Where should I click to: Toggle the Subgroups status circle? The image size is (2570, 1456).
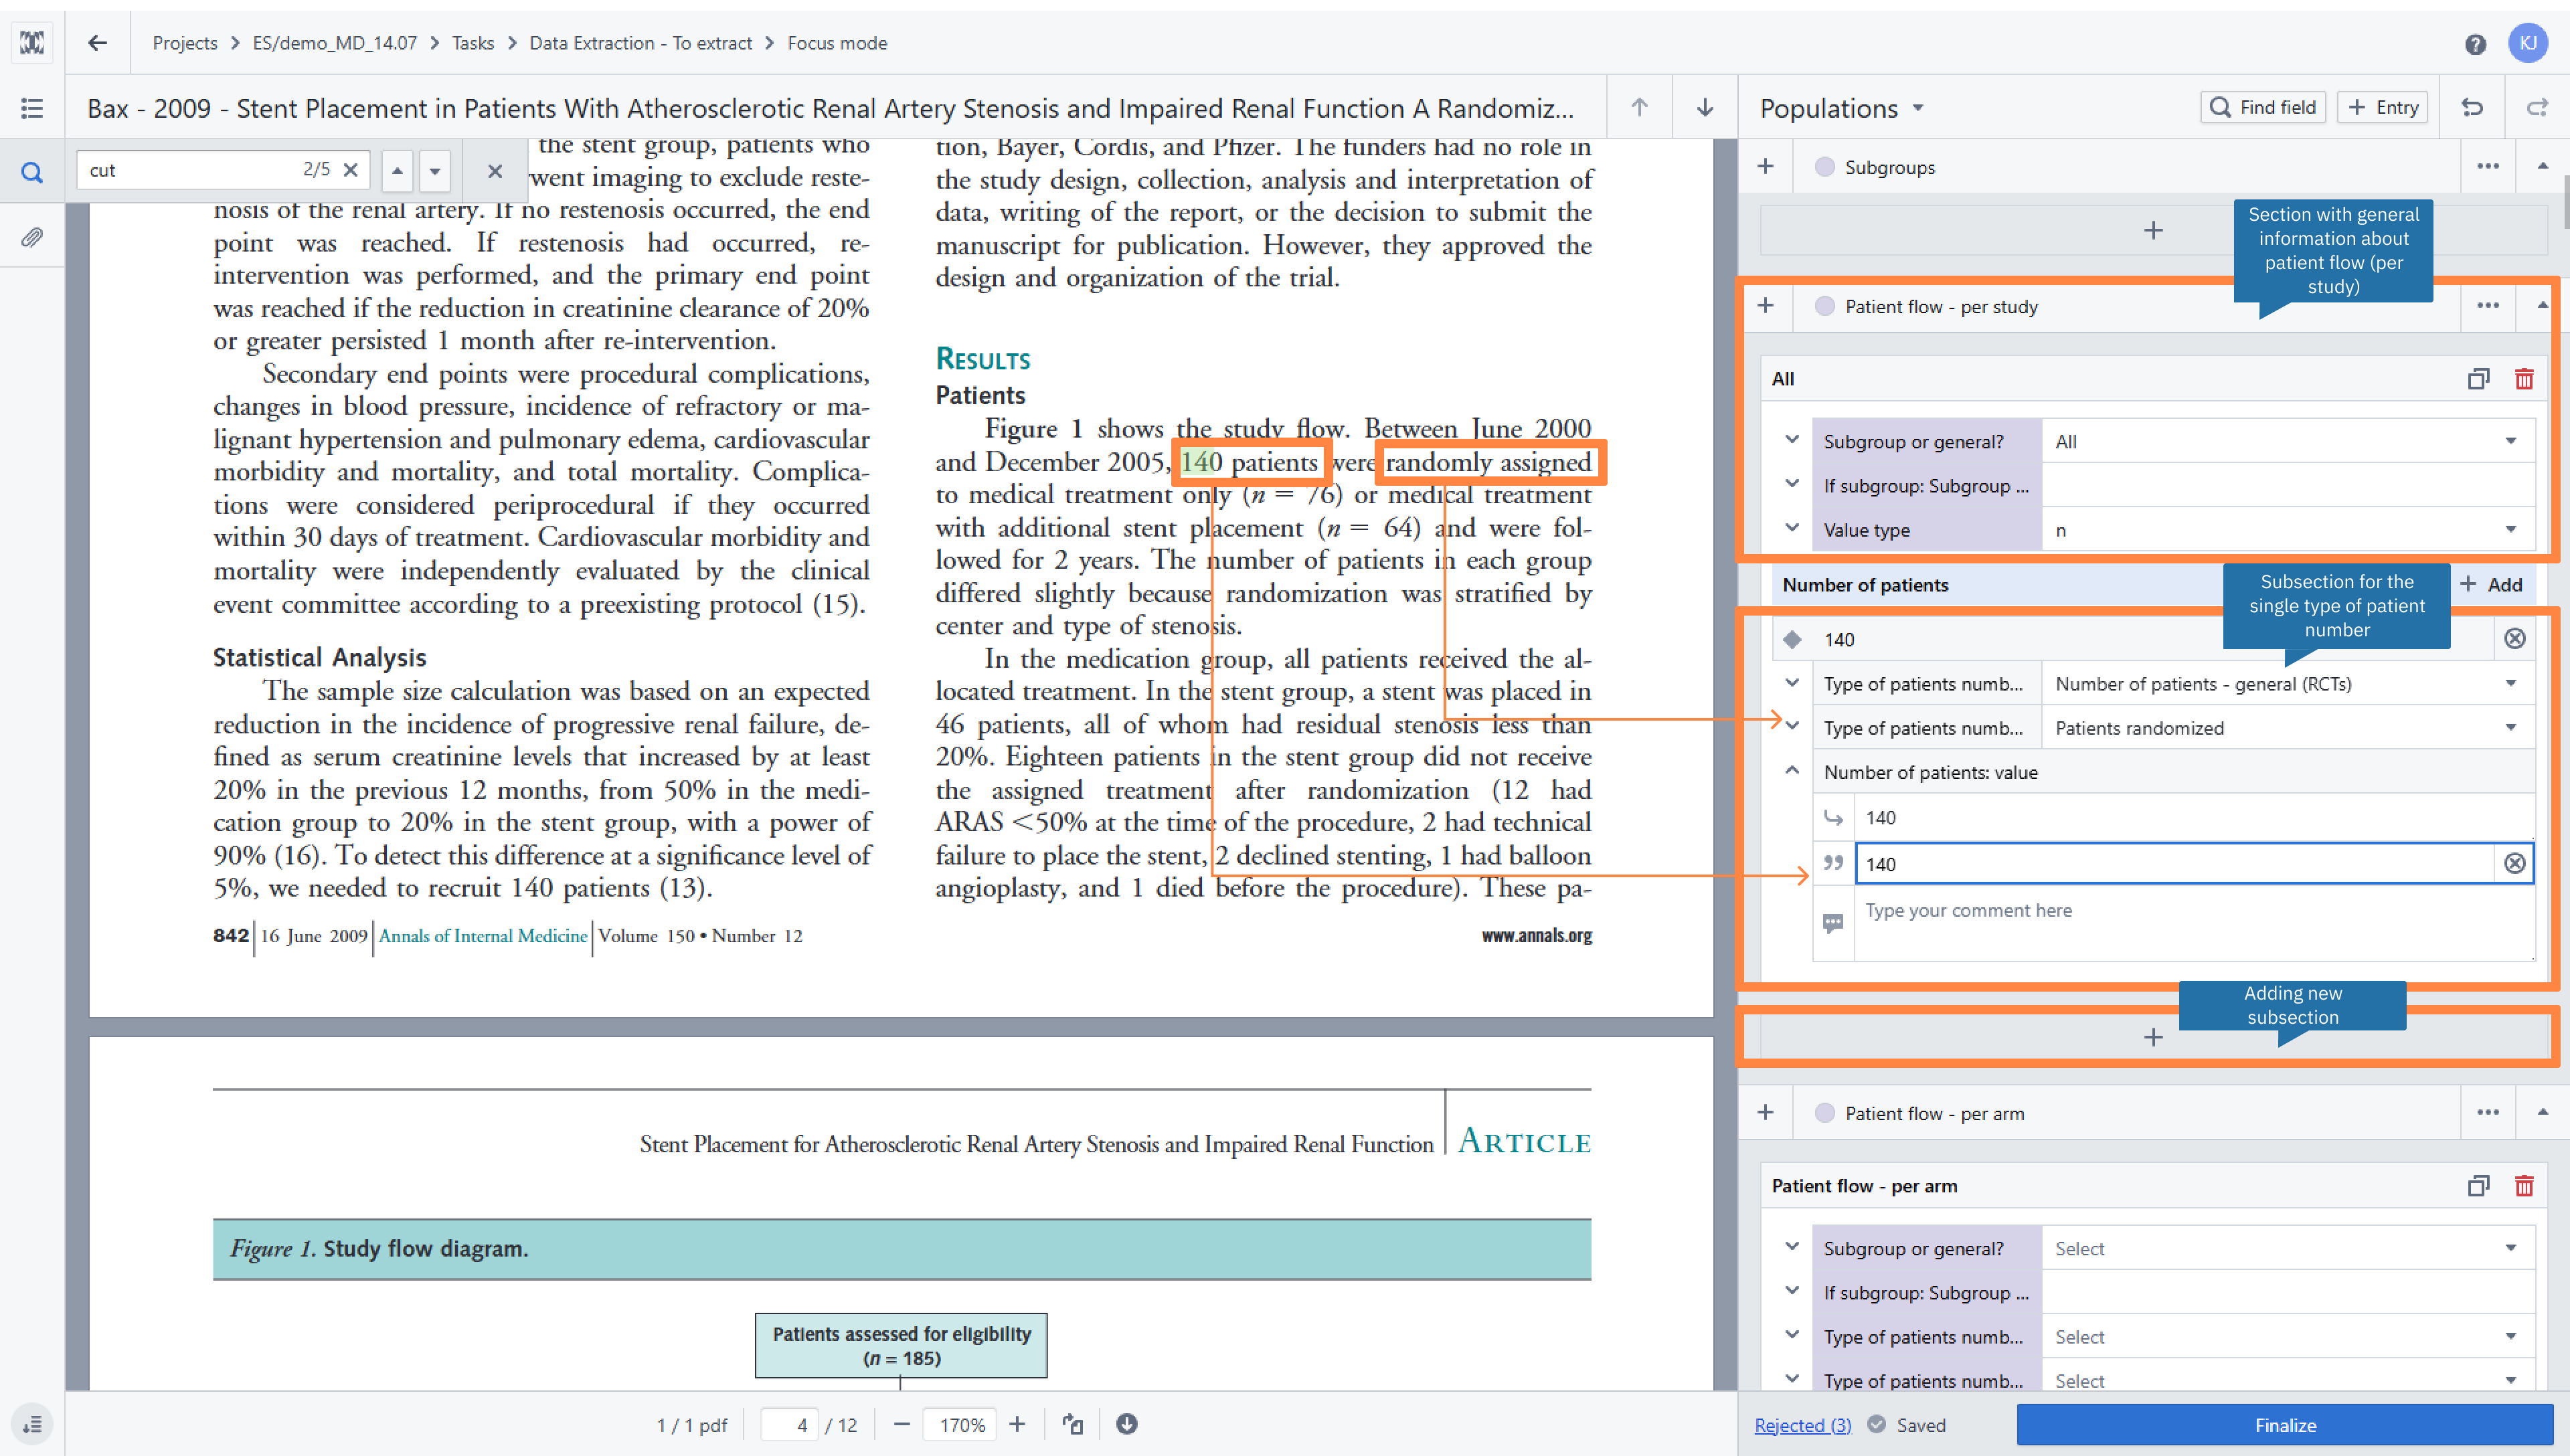coord(1825,167)
